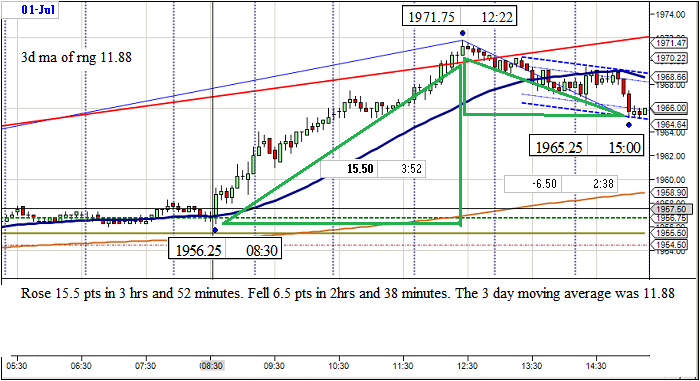Click the 01-Jul date label
This screenshot has height=381, width=700.
click(37, 9)
